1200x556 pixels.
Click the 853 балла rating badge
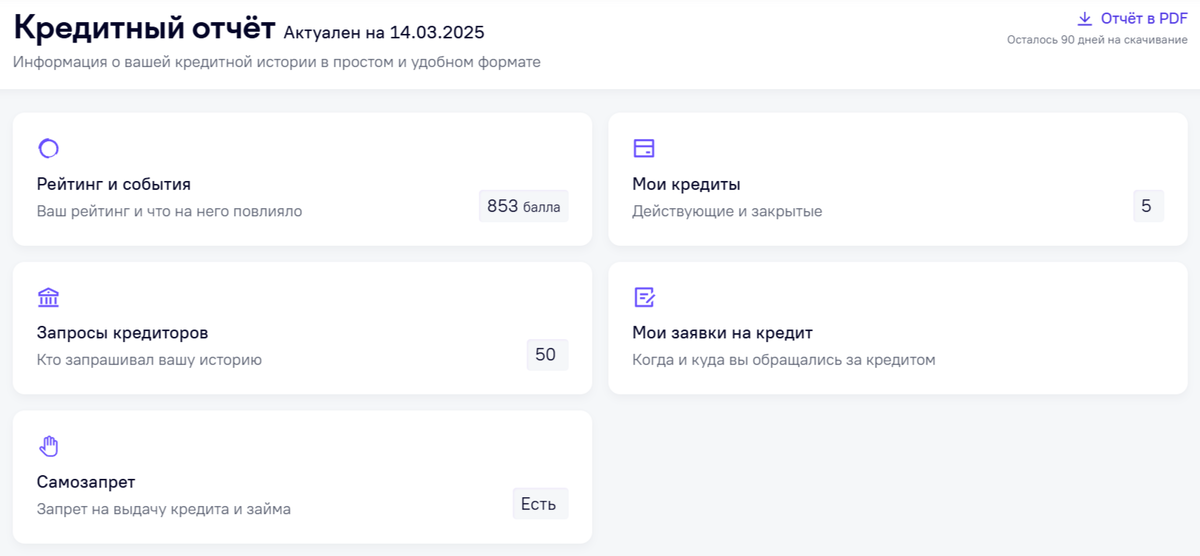pos(523,207)
